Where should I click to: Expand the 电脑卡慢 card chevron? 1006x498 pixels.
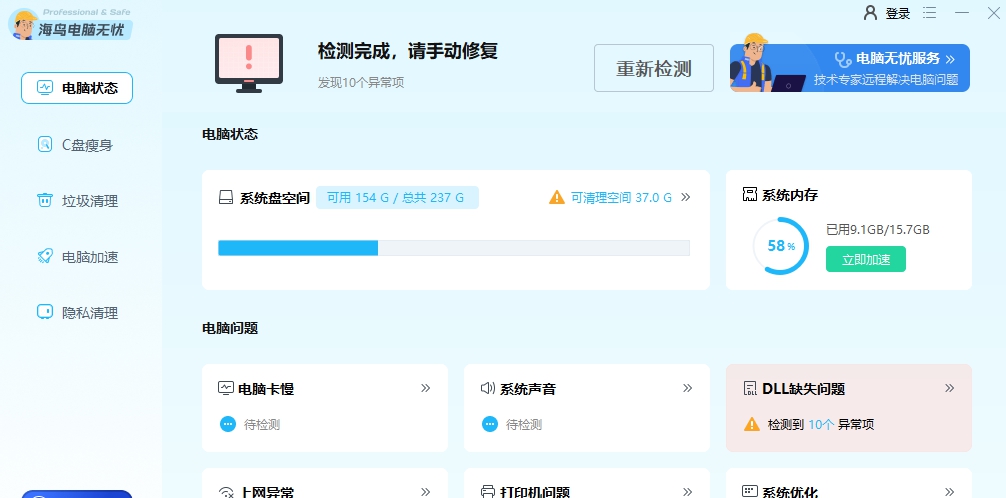pyautogui.click(x=425, y=388)
